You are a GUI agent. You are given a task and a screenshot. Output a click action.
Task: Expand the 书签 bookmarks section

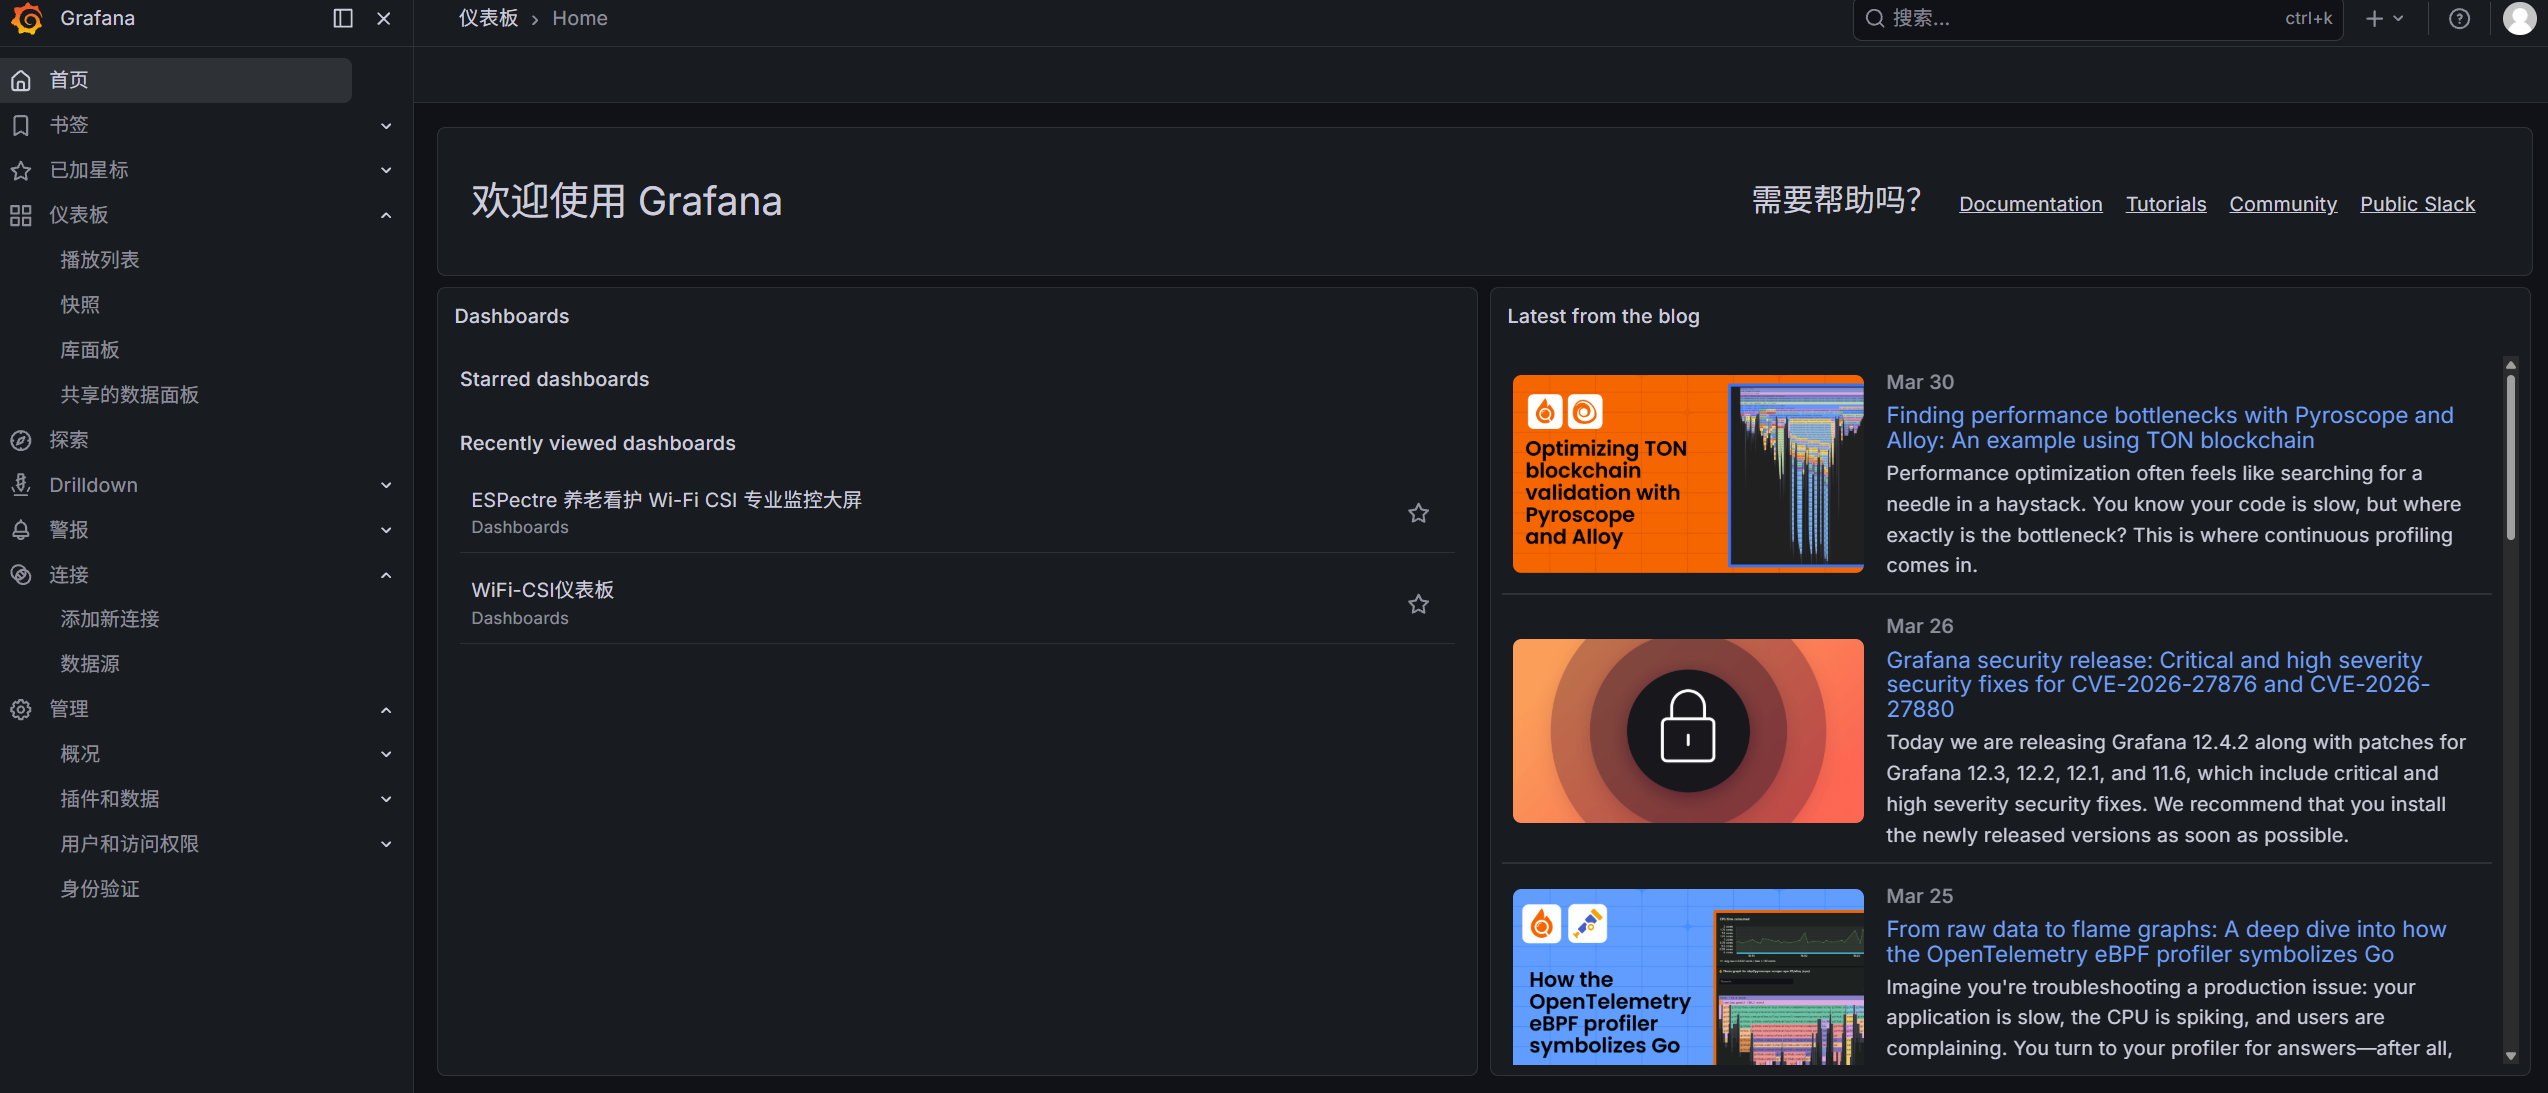tap(386, 125)
